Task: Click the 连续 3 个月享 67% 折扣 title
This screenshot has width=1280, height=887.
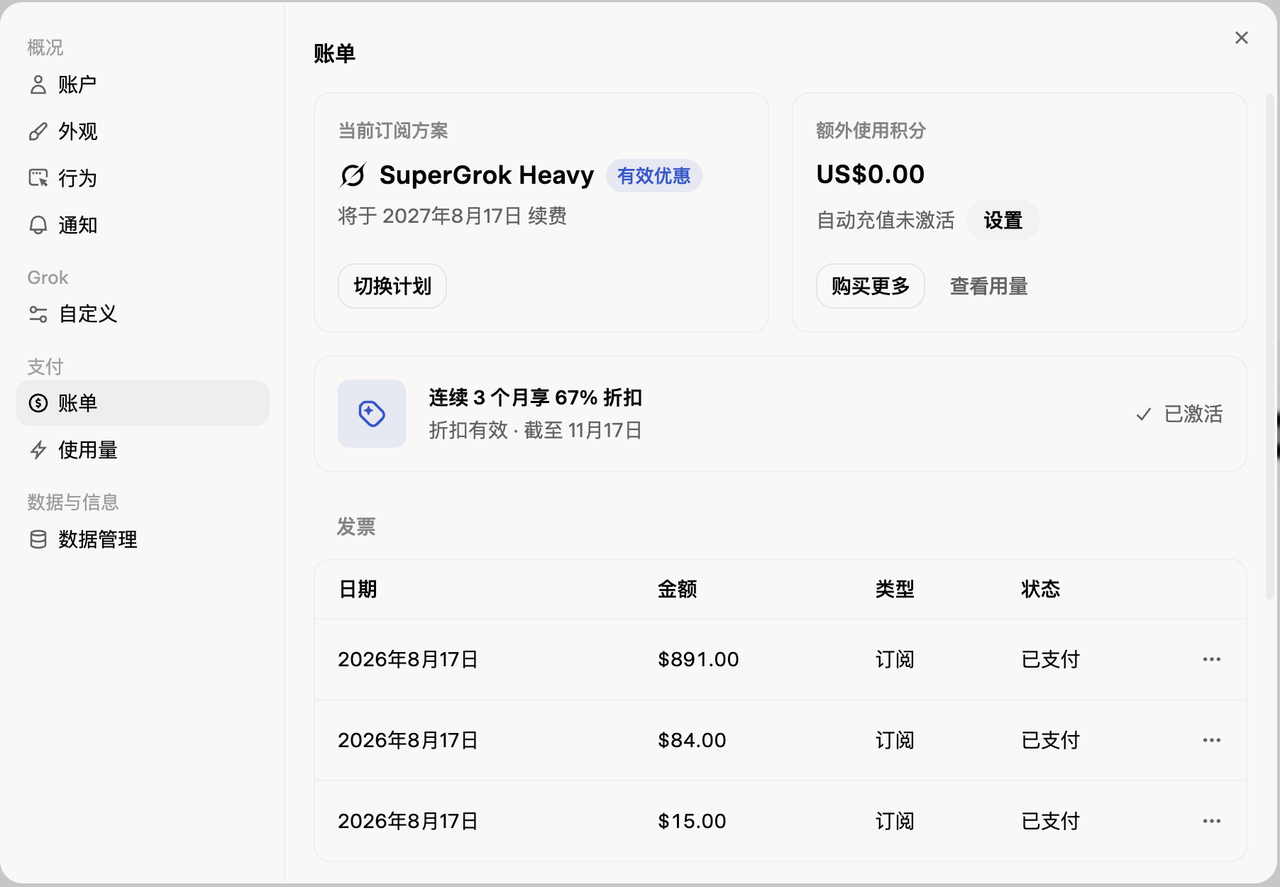Action: coord(536,398)
